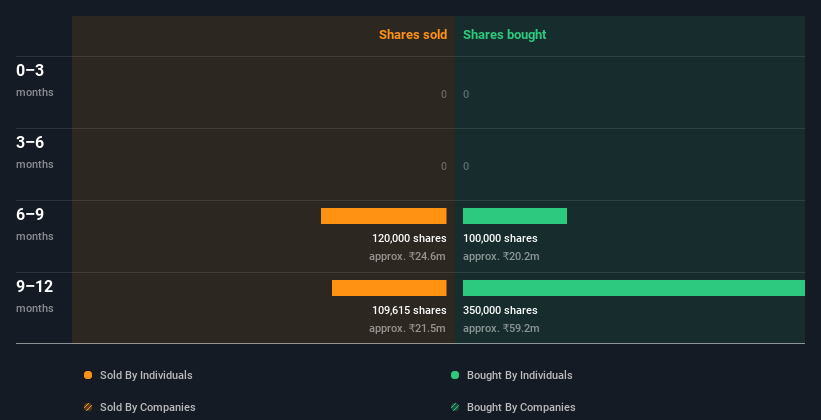Click the 0 sold value in 3–6 months row

click(x=444, y=166)
